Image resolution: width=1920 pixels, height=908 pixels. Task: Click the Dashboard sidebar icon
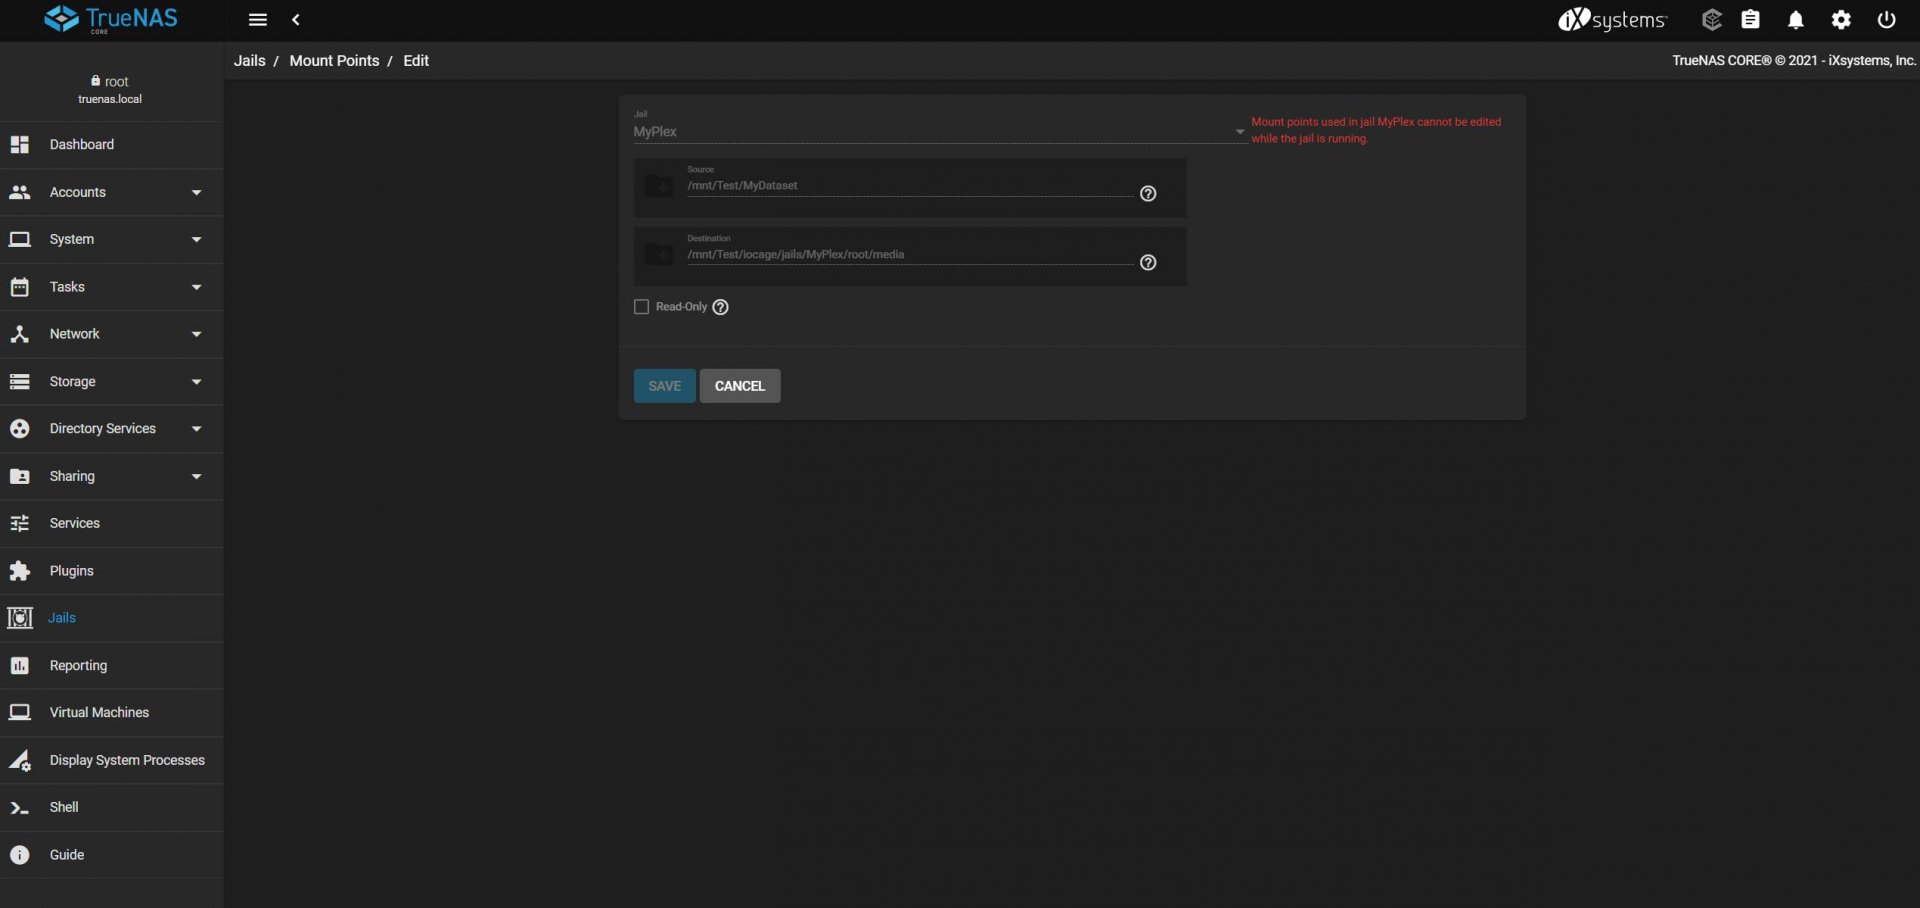20,145
